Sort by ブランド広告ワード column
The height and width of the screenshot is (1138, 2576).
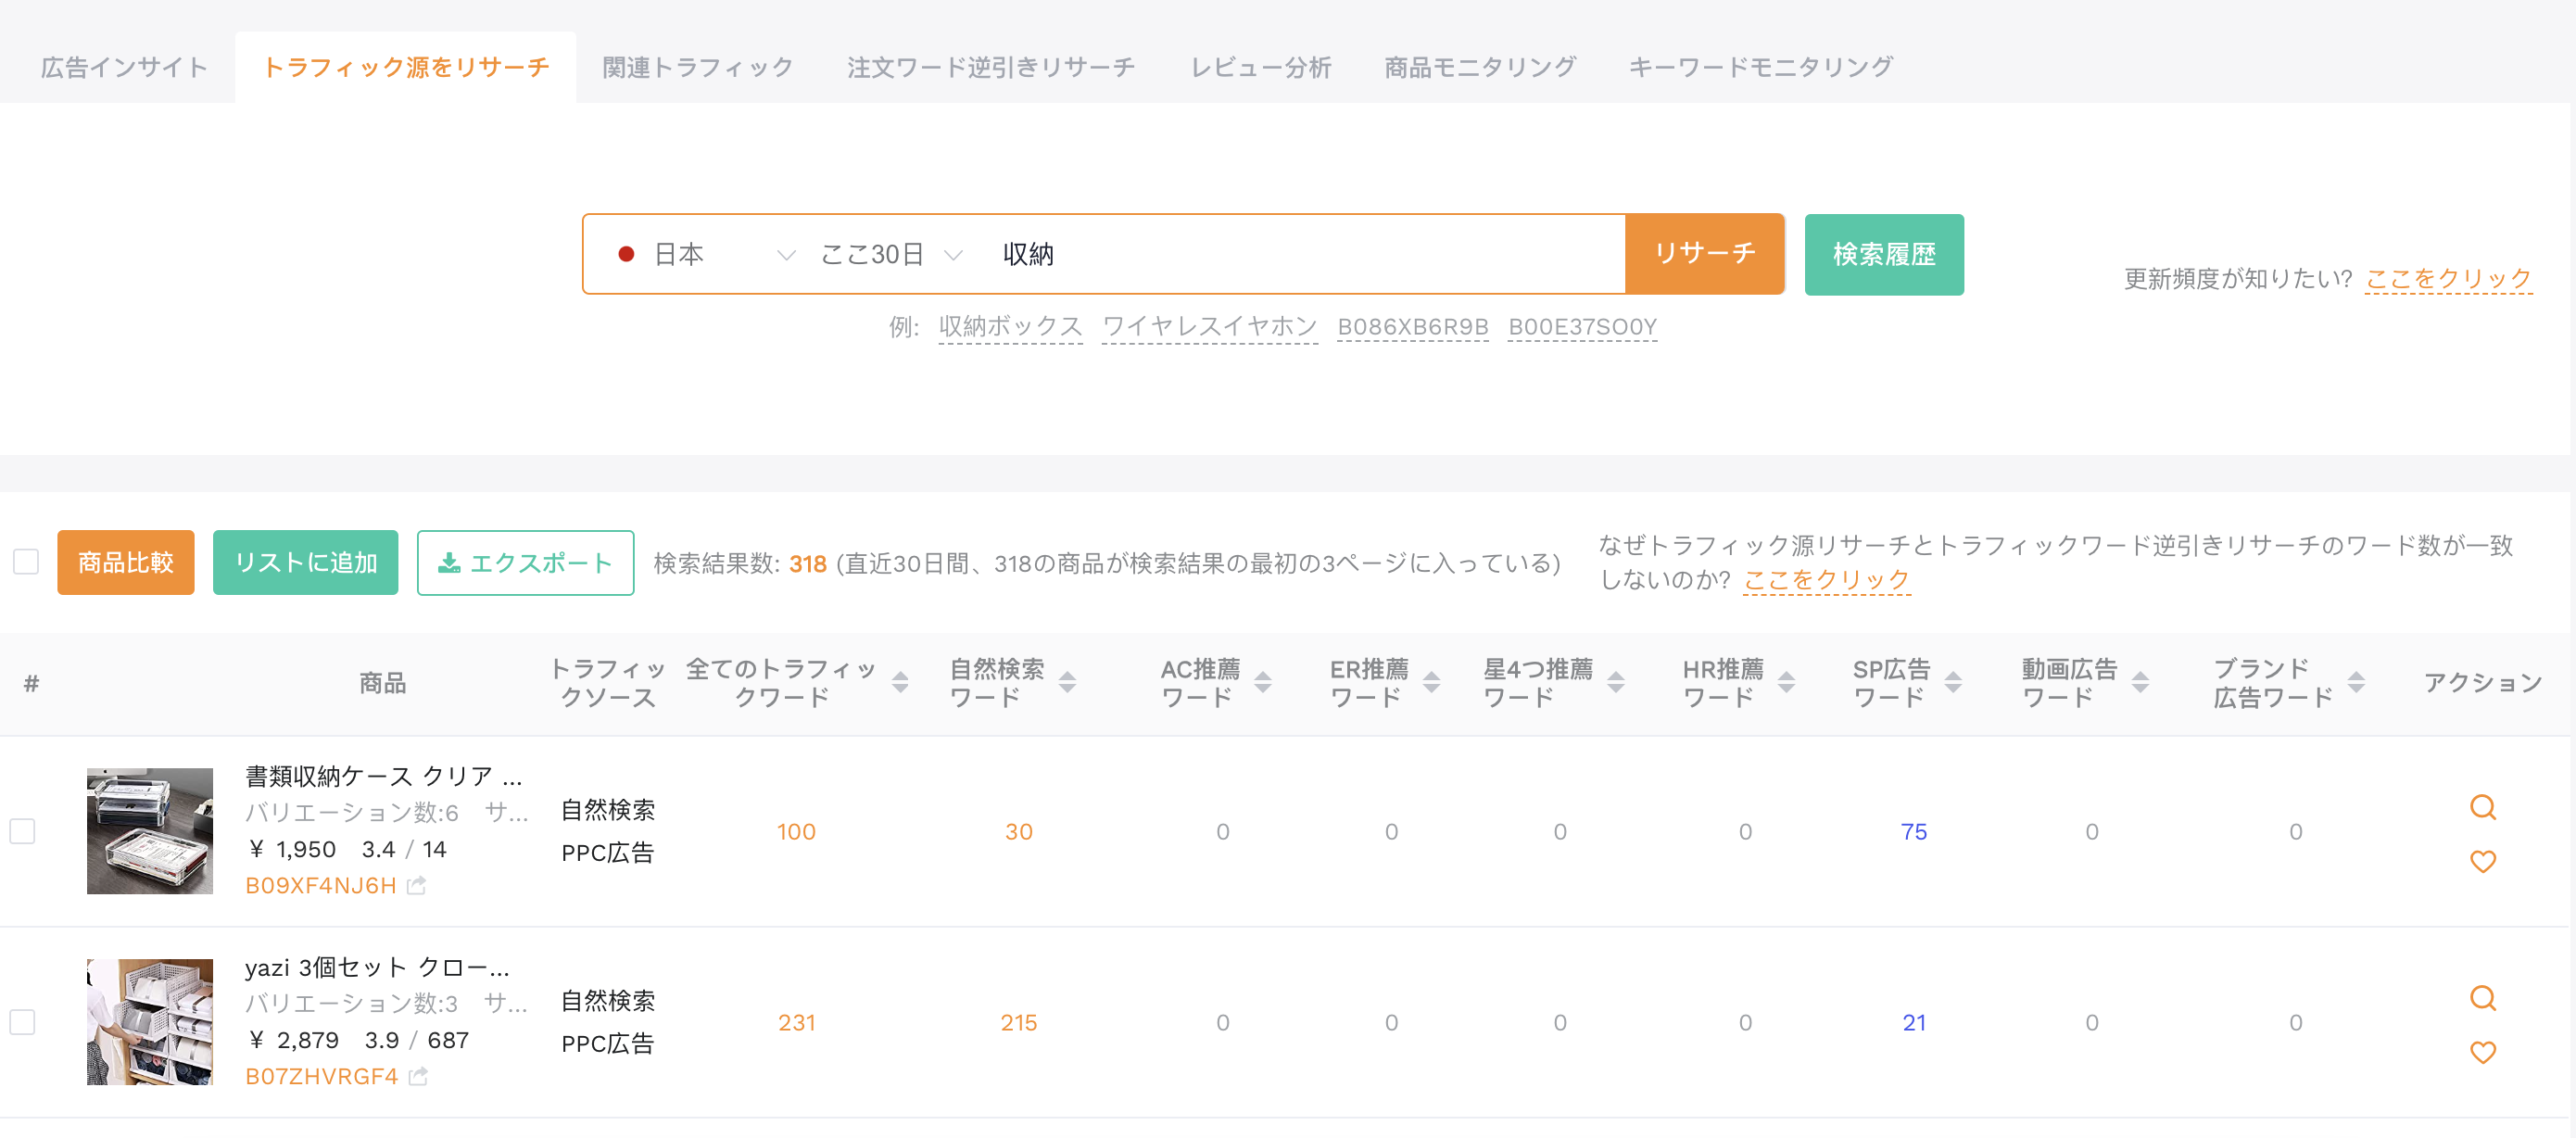[2356, 682]
